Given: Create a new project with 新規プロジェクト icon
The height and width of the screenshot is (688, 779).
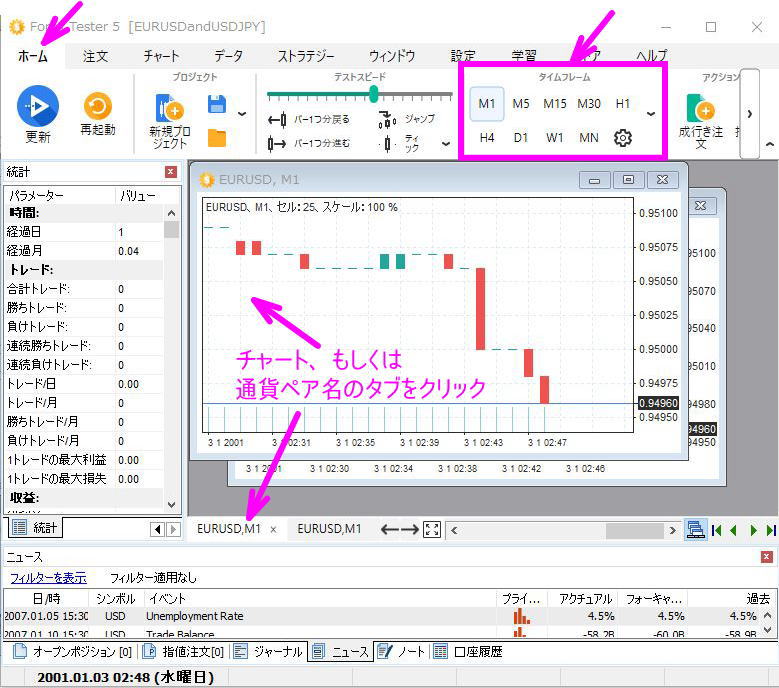Looking at the screenshot, I should 169,108.
